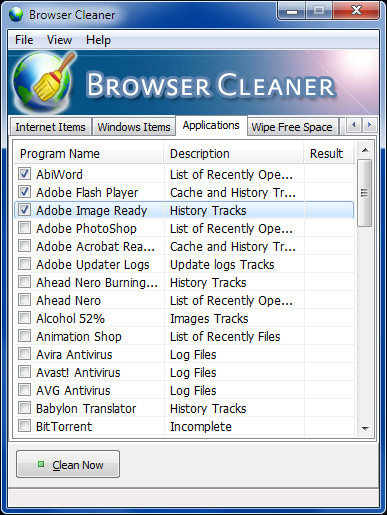Select the Adobe Flash Player row name

(87, 192)
